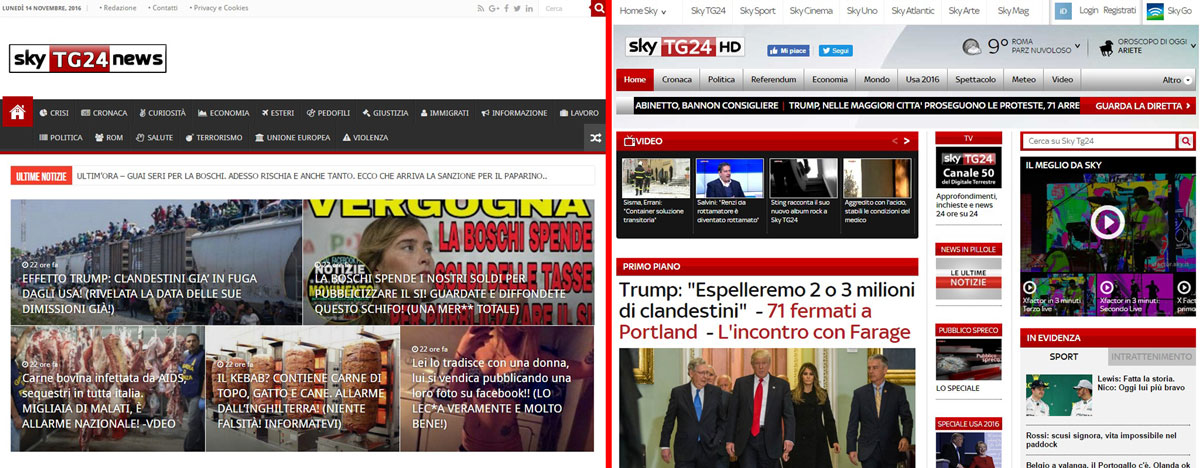Screen dimensions: 1200x468
Task: Open the Sky Sport link
Action: click(x=757, y=10)
